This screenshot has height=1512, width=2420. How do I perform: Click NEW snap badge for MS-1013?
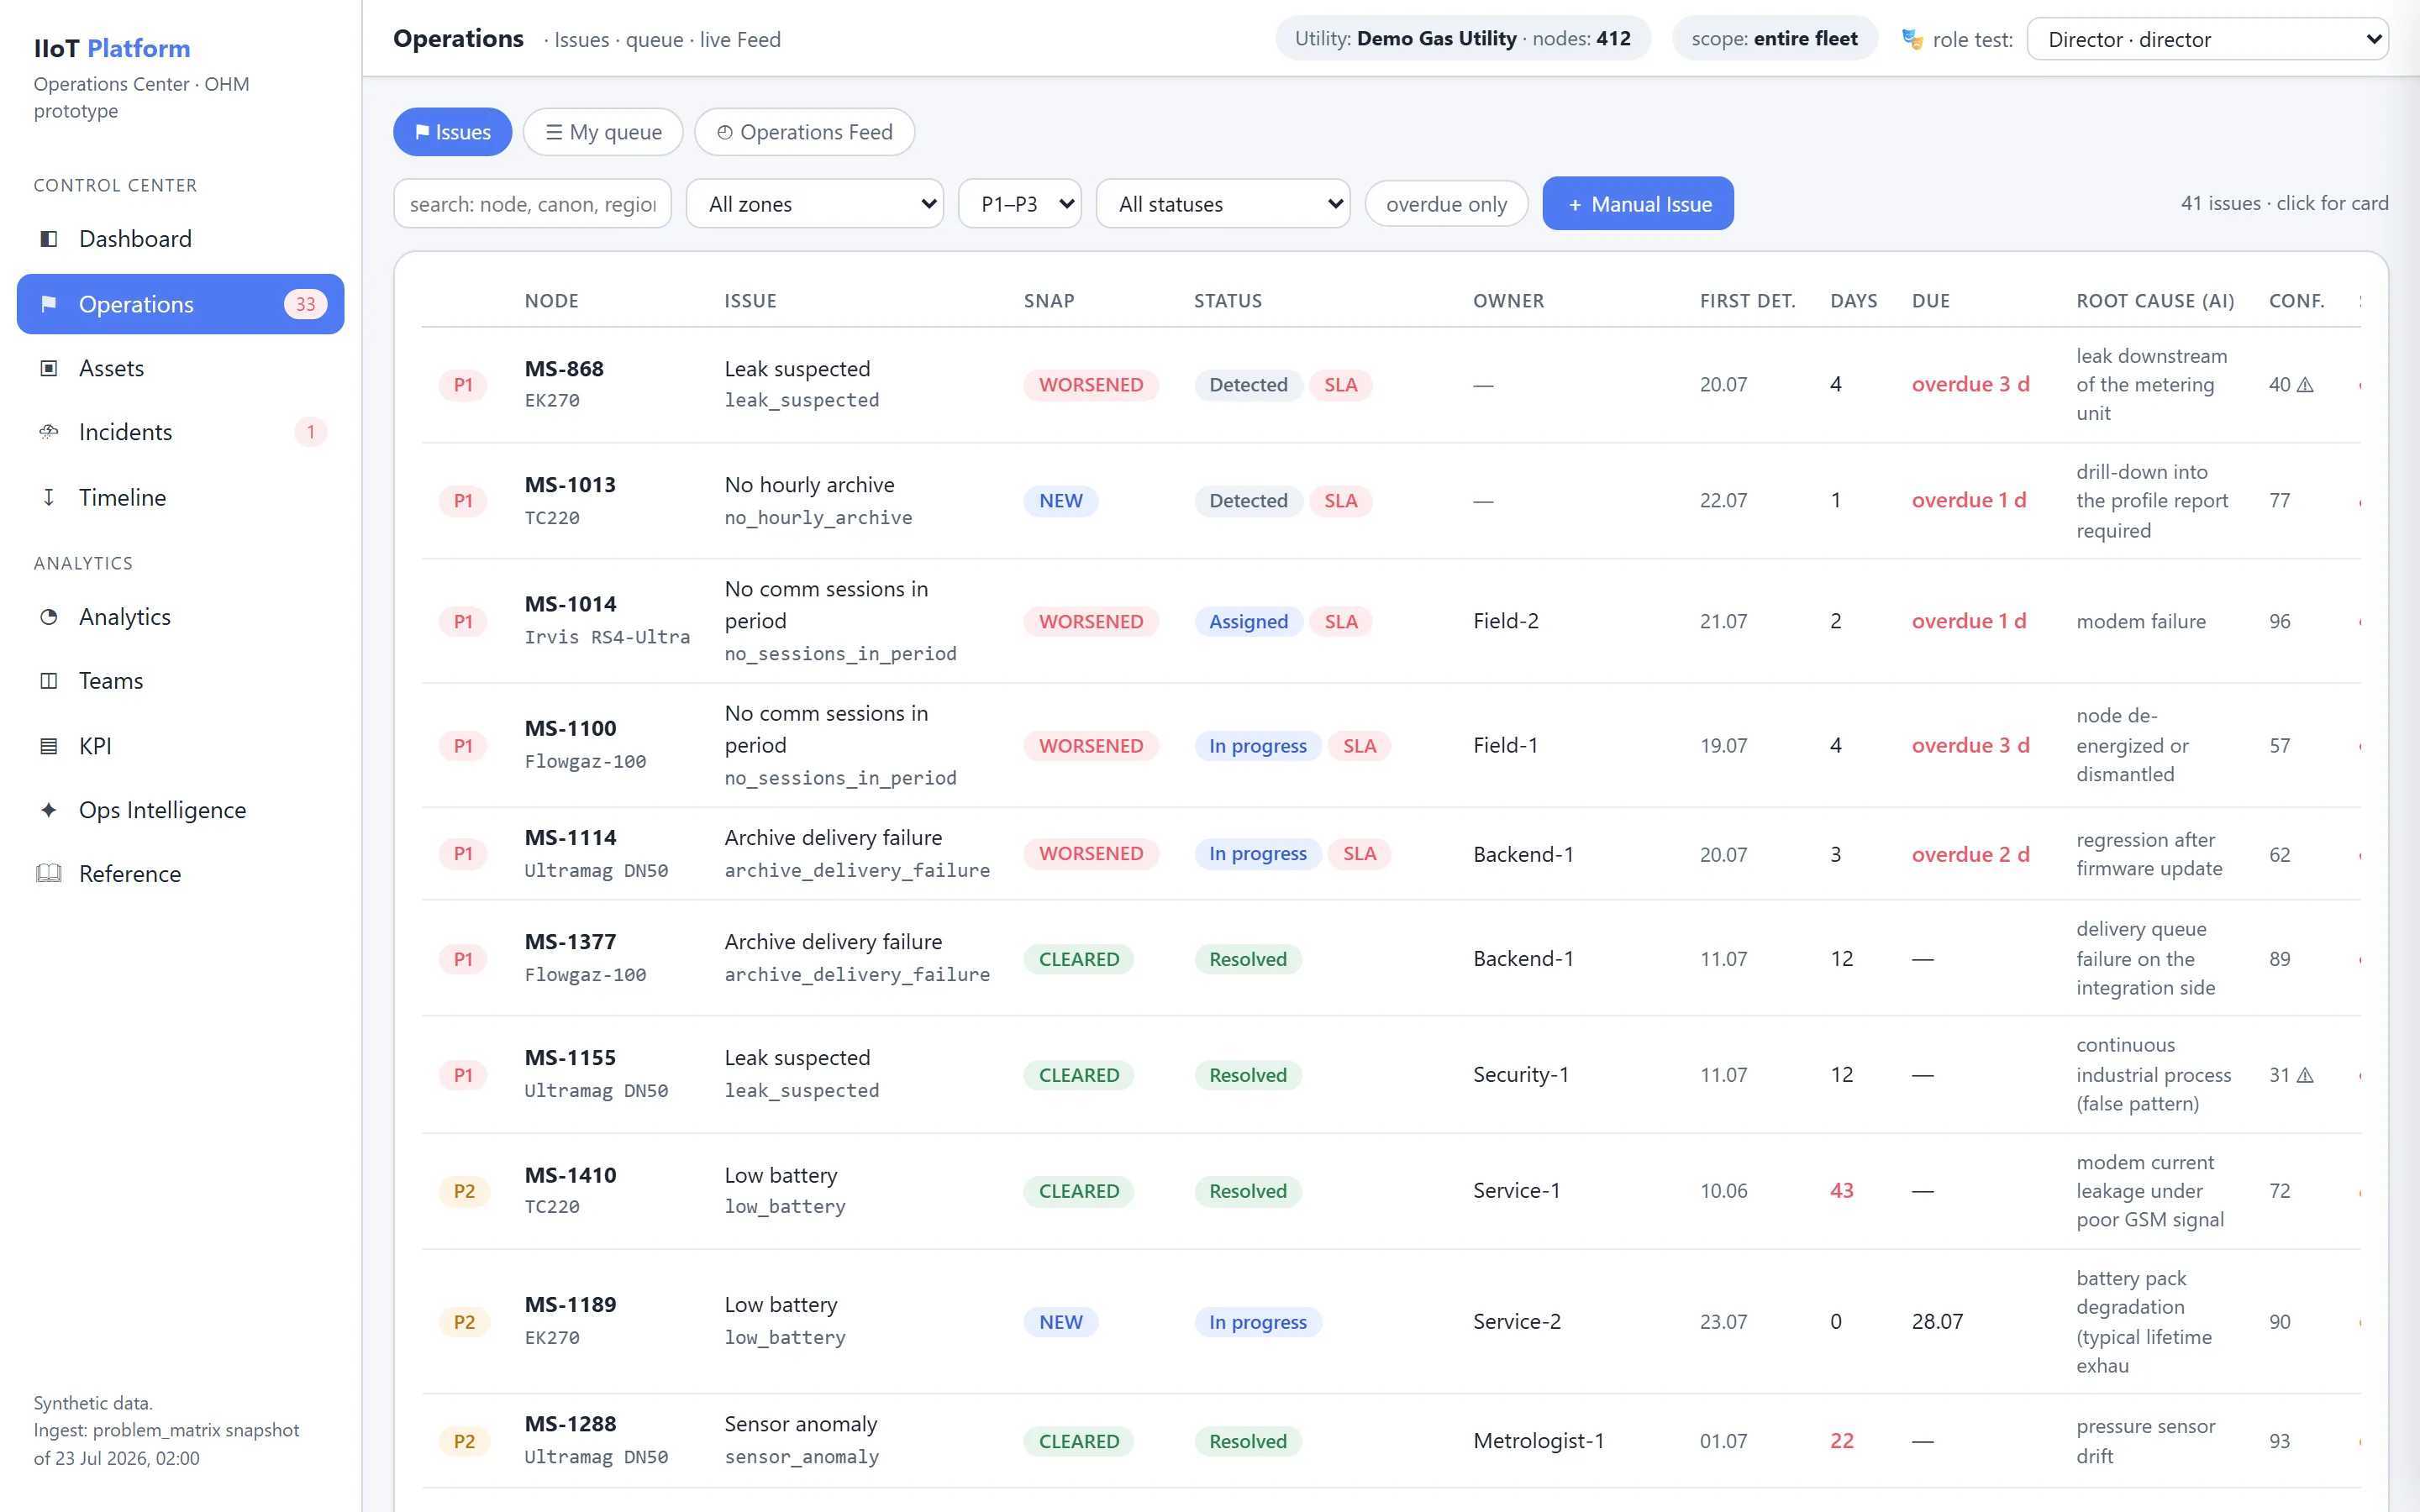click(x=1060, y=501)
